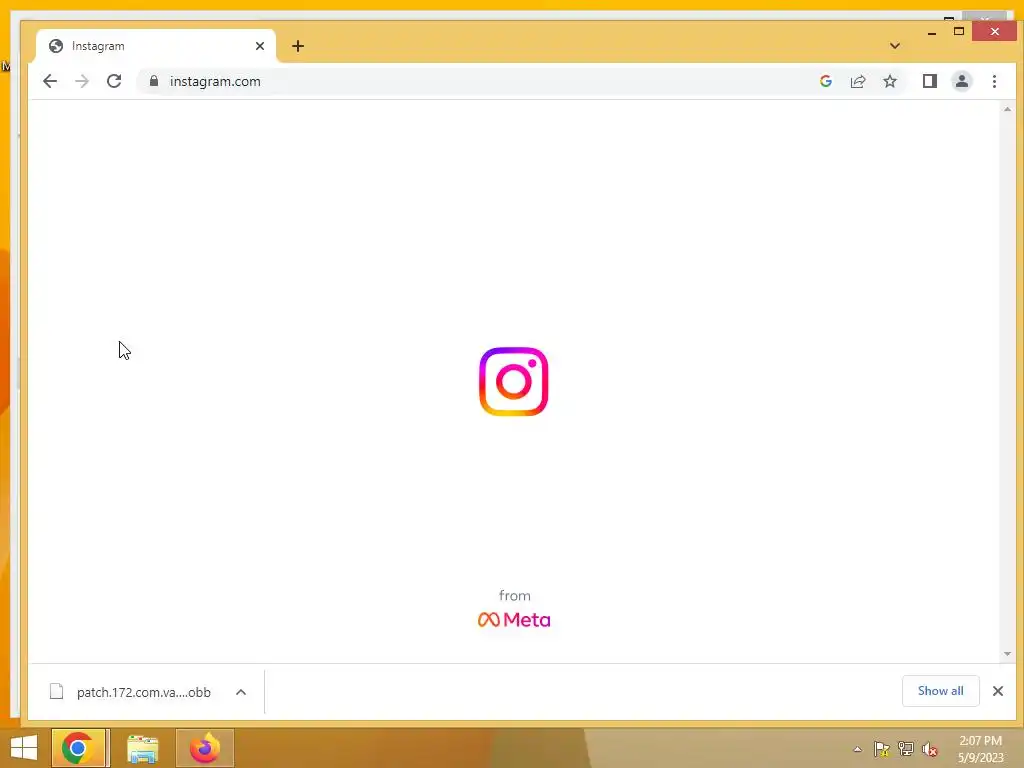Reload the Instagram page
This screenshot has height=768, width=1024.
(114, 81)
